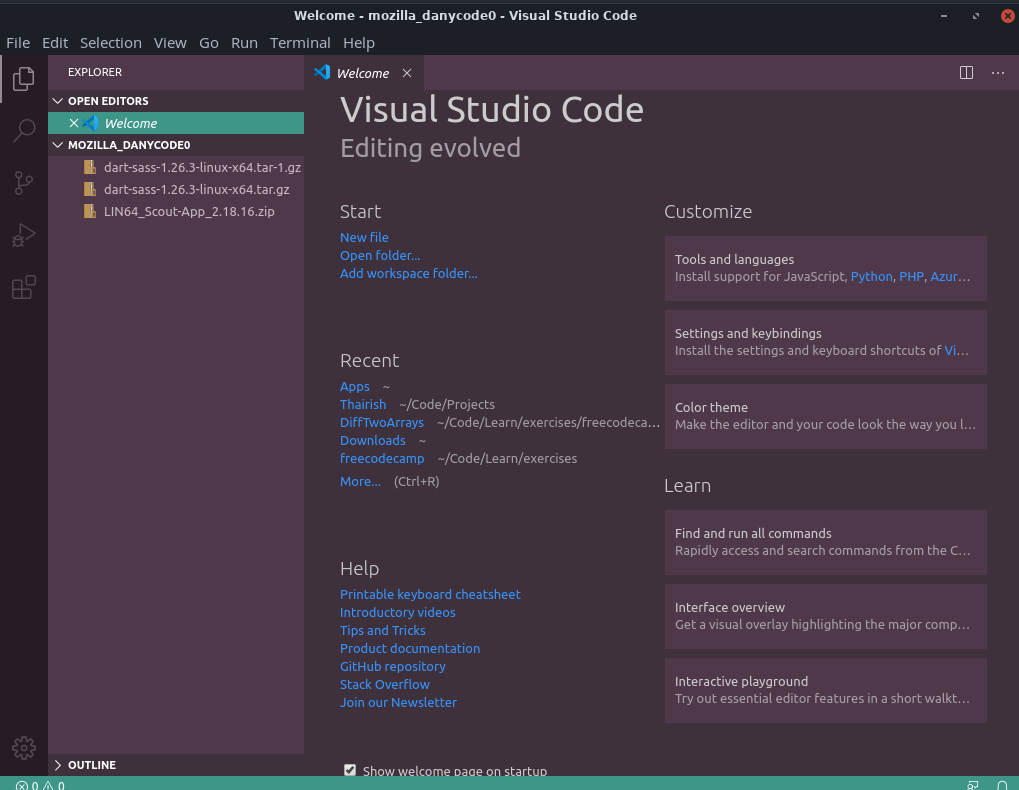Open the Manage gear menu
Image resolution: width=1019 pixels, height=790 pixels.
pos(23,748)
